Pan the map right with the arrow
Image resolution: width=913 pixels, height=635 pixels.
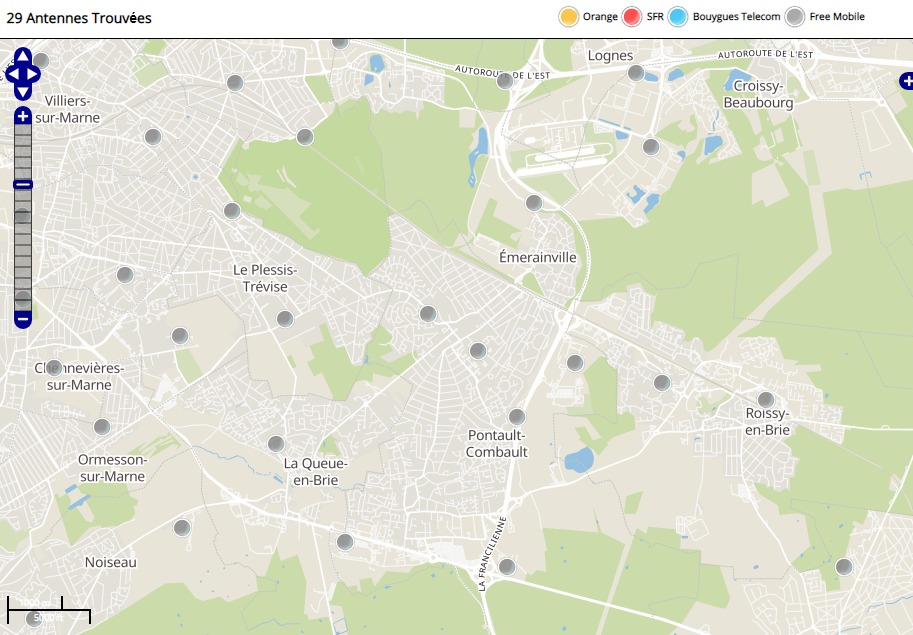coord(35,74)
